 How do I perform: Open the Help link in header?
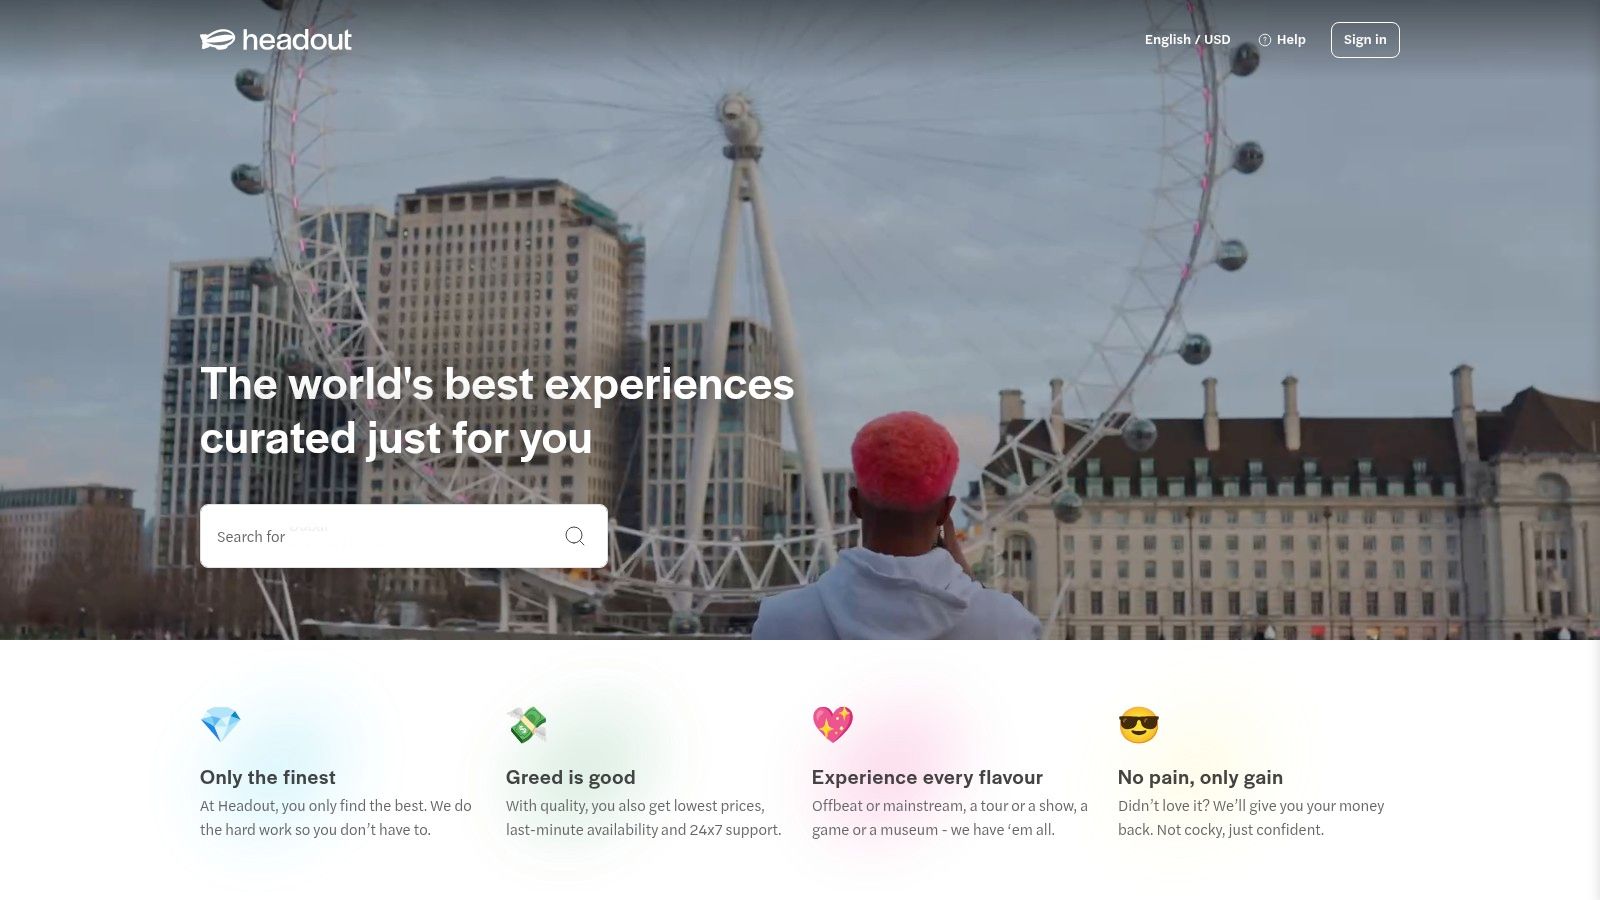pyautogui.click(x=1282, y=40)
